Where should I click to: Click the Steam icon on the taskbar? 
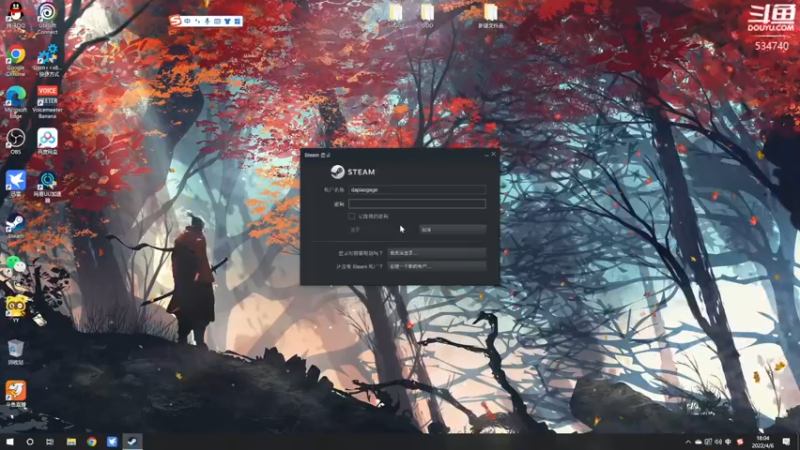pyautogui.click(x=132, y=442)
